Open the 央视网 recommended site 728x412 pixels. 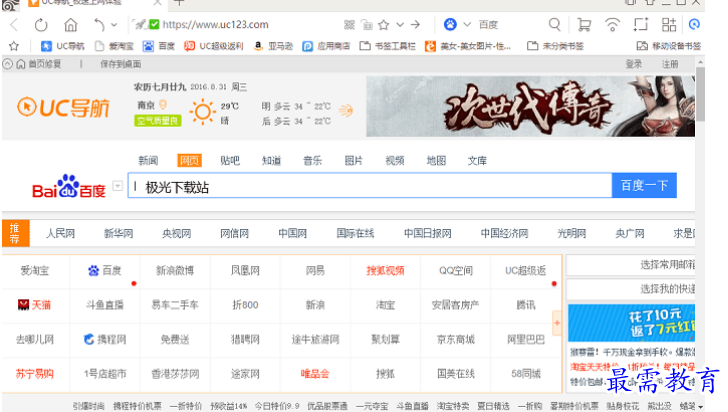point(176,233)
